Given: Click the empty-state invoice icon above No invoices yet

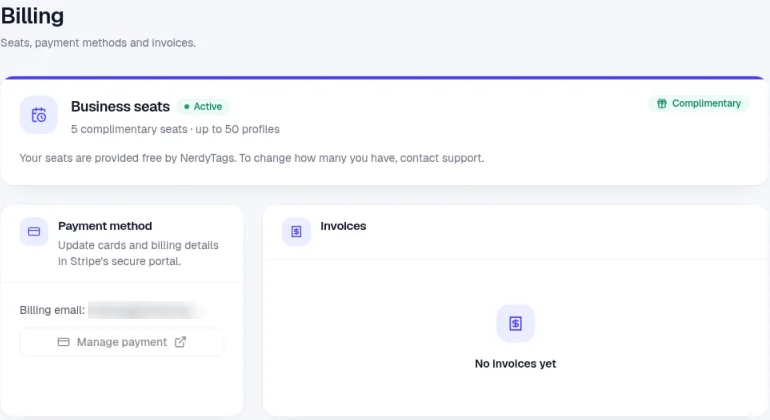Looking at the screenshot, I should tap(515, 323).
